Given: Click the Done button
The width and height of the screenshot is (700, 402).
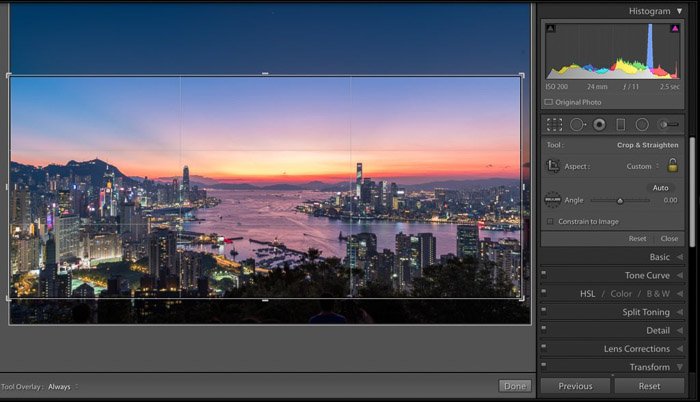Looking at the screenshot, I should point(515,386).
